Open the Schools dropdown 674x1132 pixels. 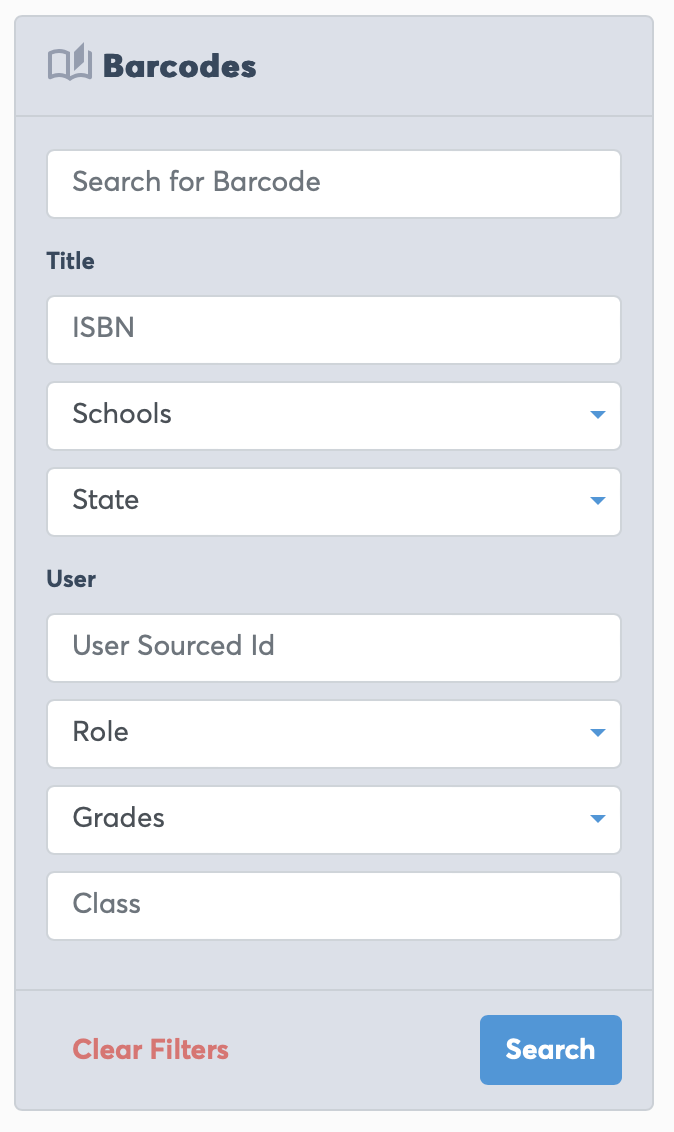(320, 415)
